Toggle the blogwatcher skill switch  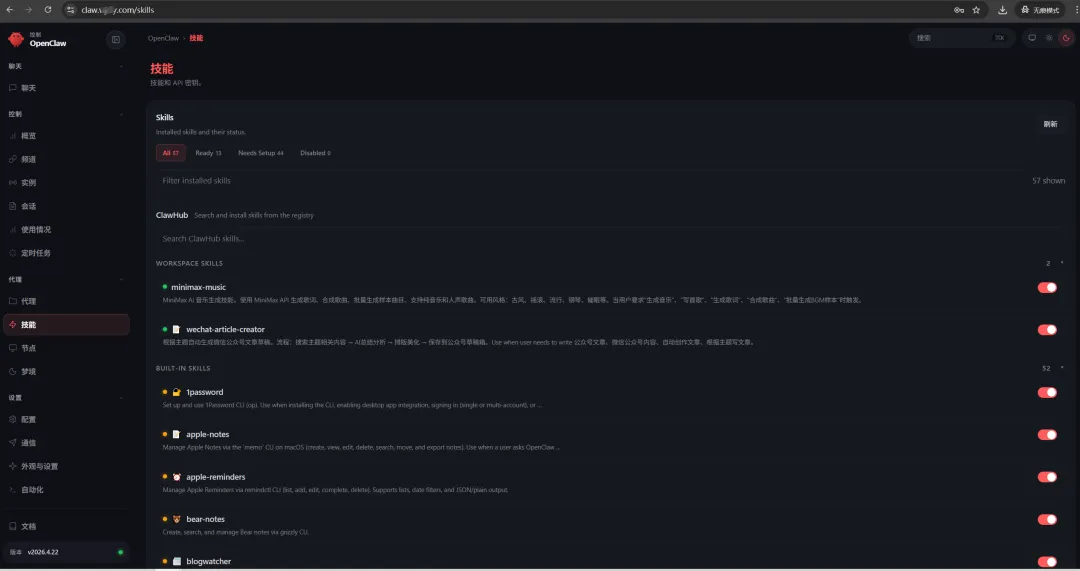pos(1047,561)
